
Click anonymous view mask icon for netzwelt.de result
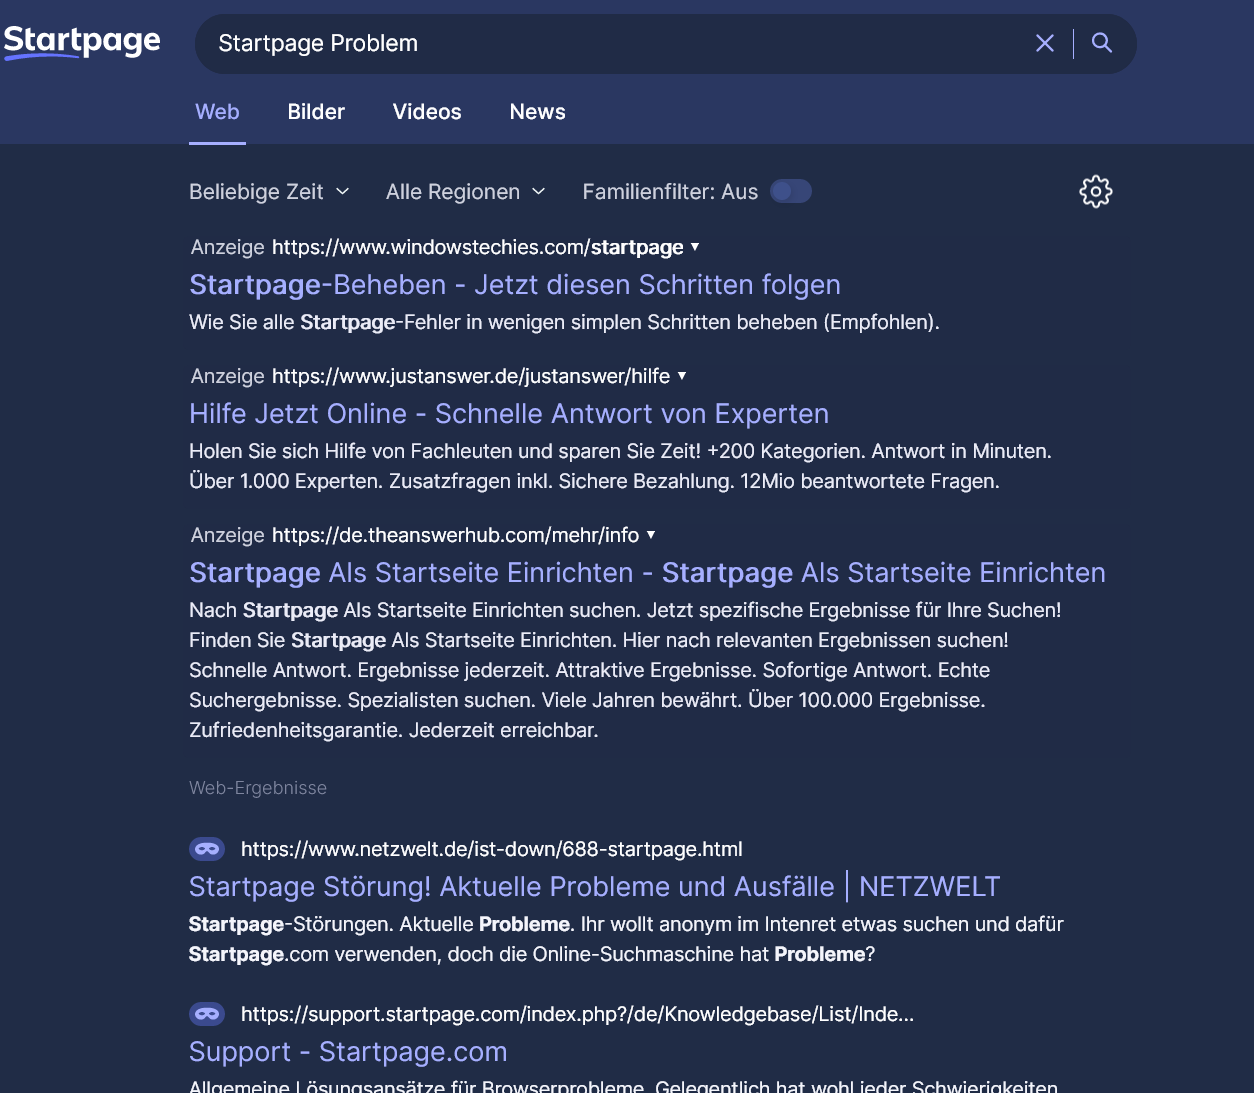coord(207,849)
